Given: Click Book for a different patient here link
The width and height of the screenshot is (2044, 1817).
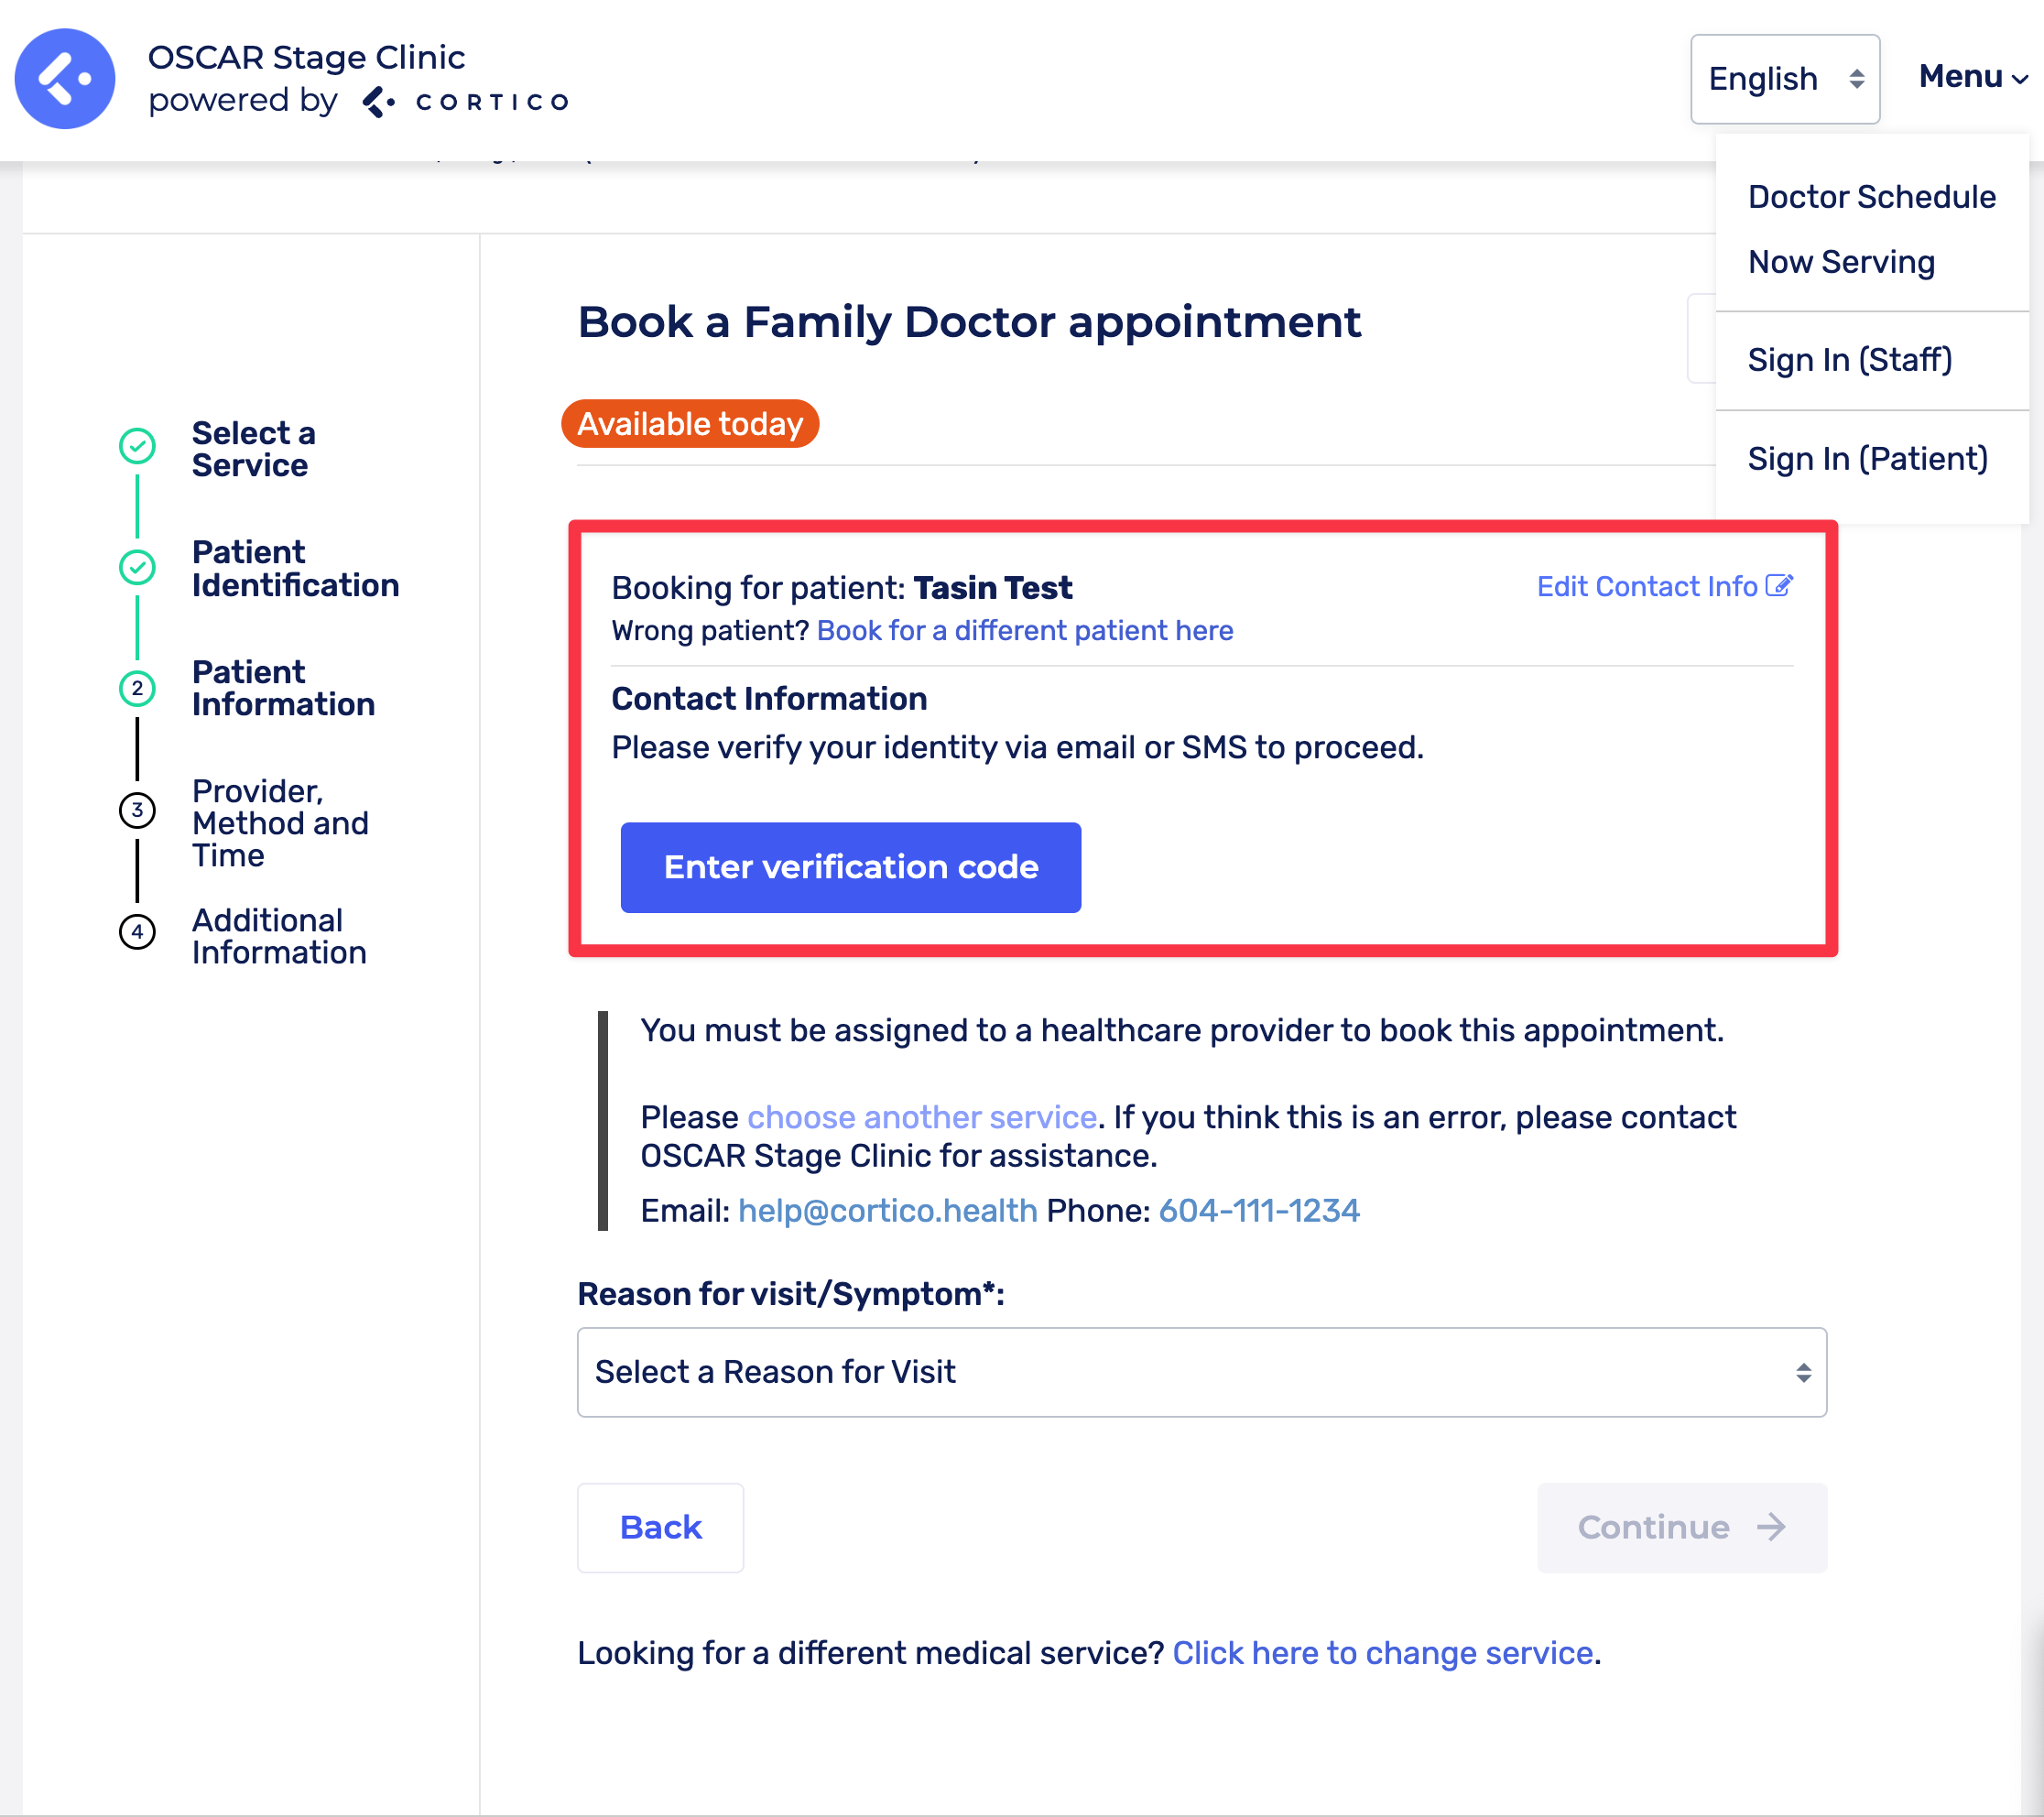Looking at the screenshot, I should [x=1024, y=631].
